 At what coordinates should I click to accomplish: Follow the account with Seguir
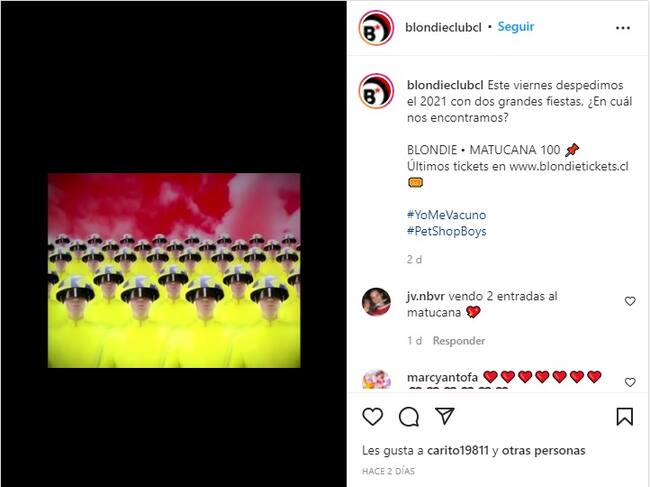(516, 27)
